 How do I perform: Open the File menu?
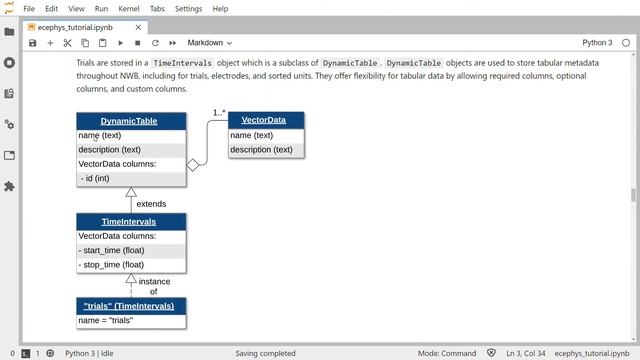[x=29, y=9]
